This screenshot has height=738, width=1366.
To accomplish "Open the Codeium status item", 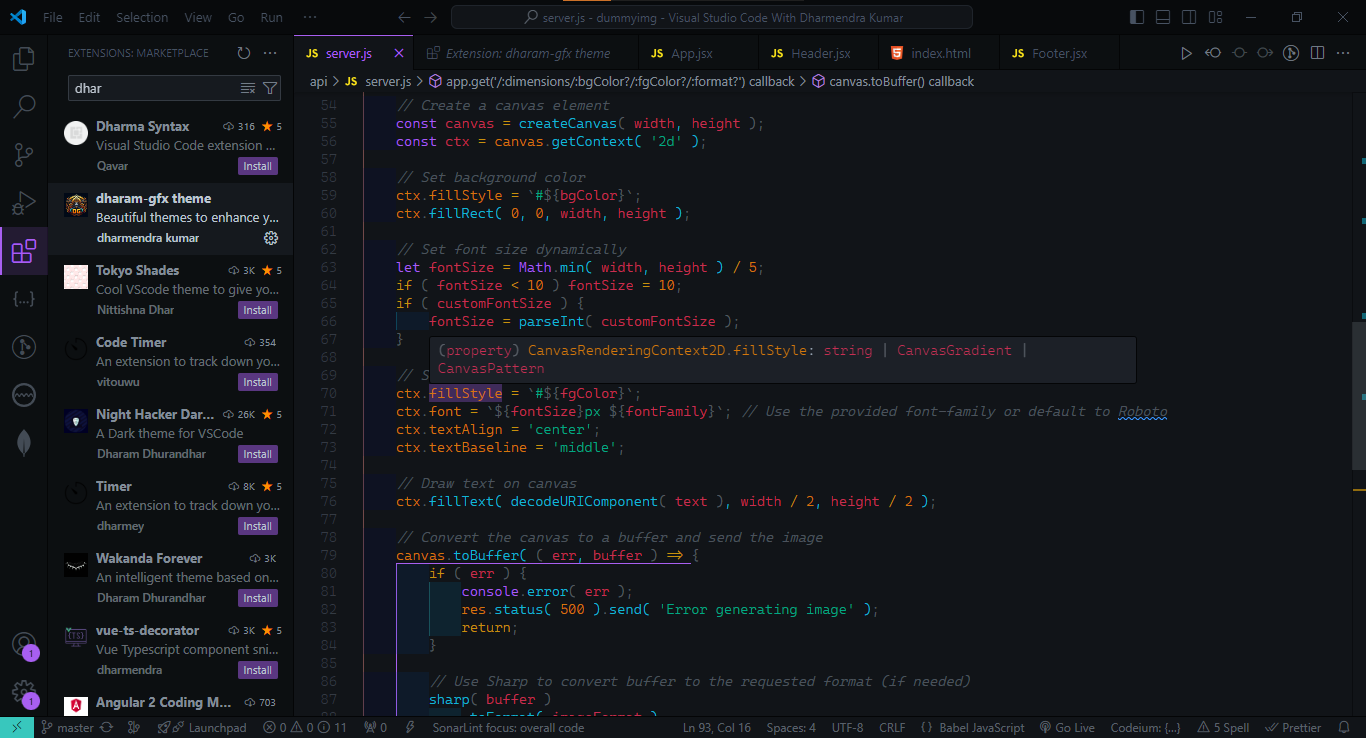I will click(1145, 728).
